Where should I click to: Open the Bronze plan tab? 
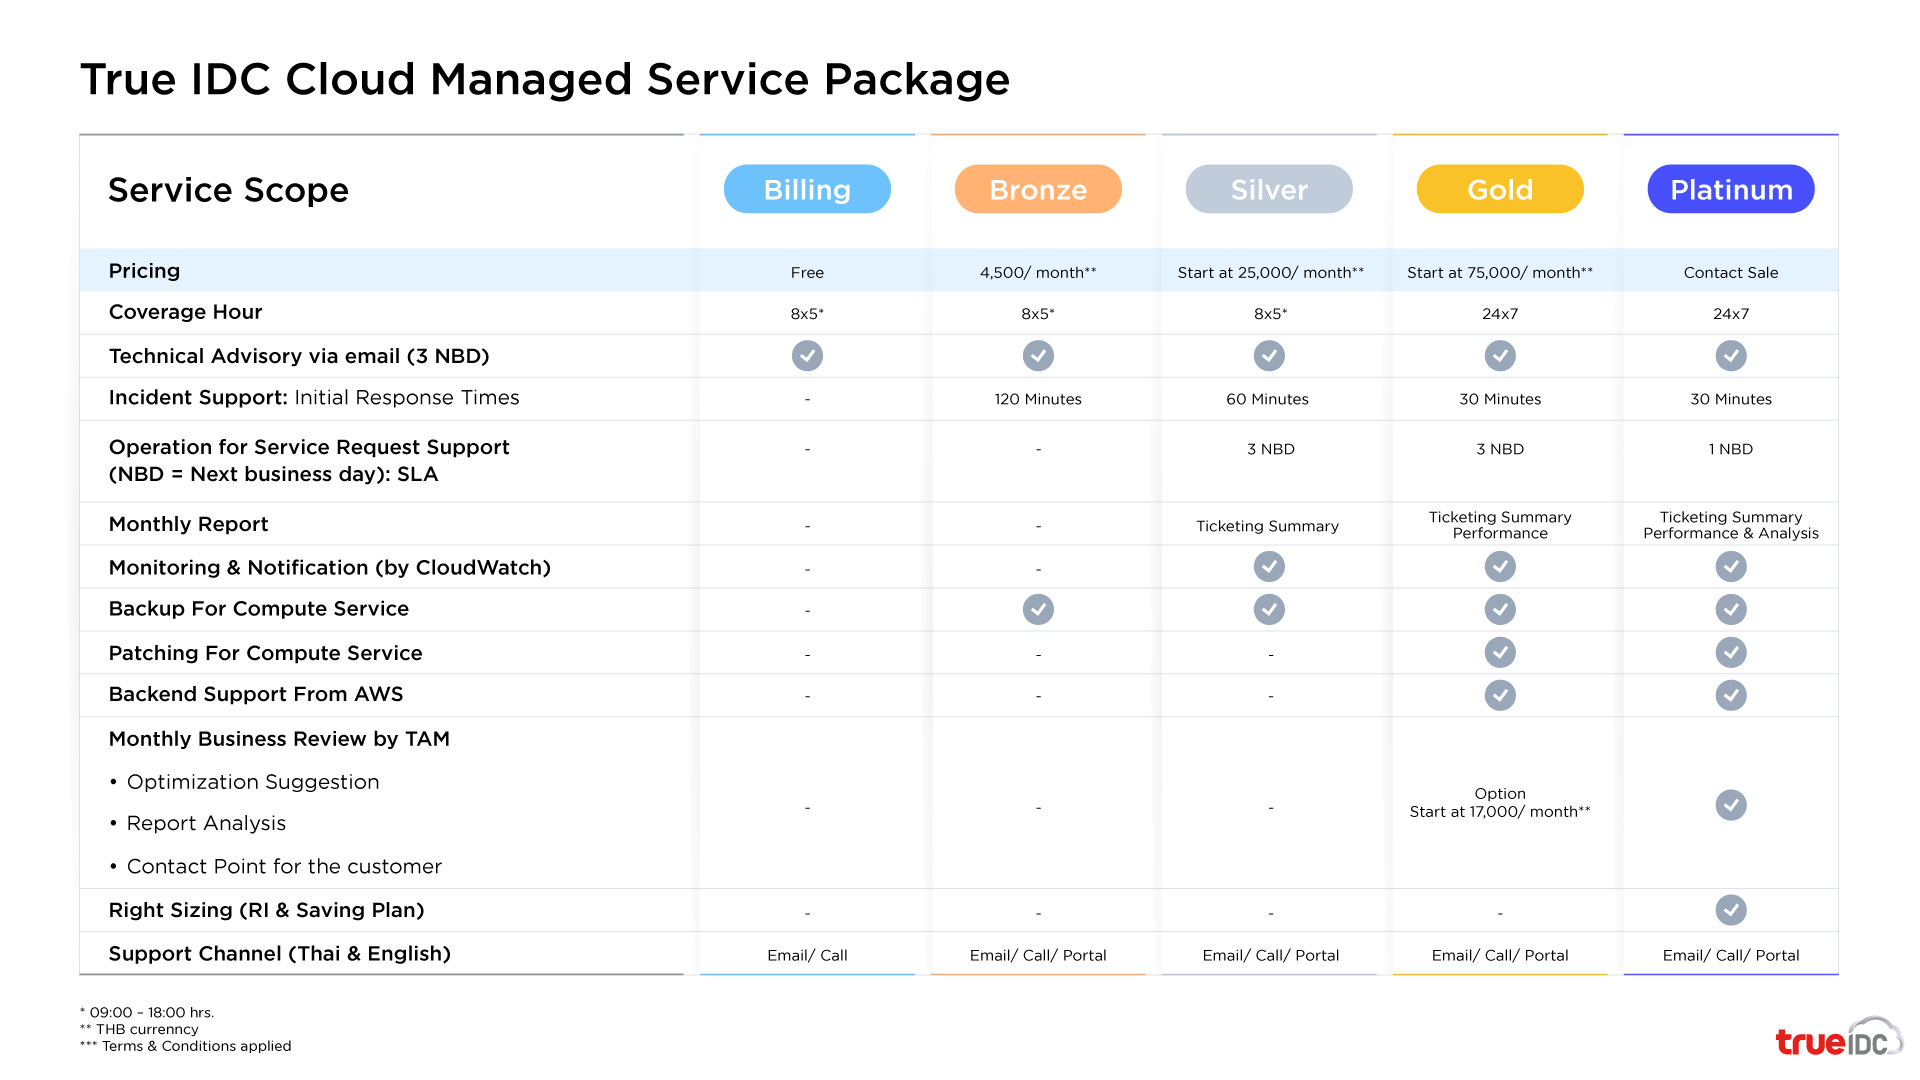pos(1037,189)
